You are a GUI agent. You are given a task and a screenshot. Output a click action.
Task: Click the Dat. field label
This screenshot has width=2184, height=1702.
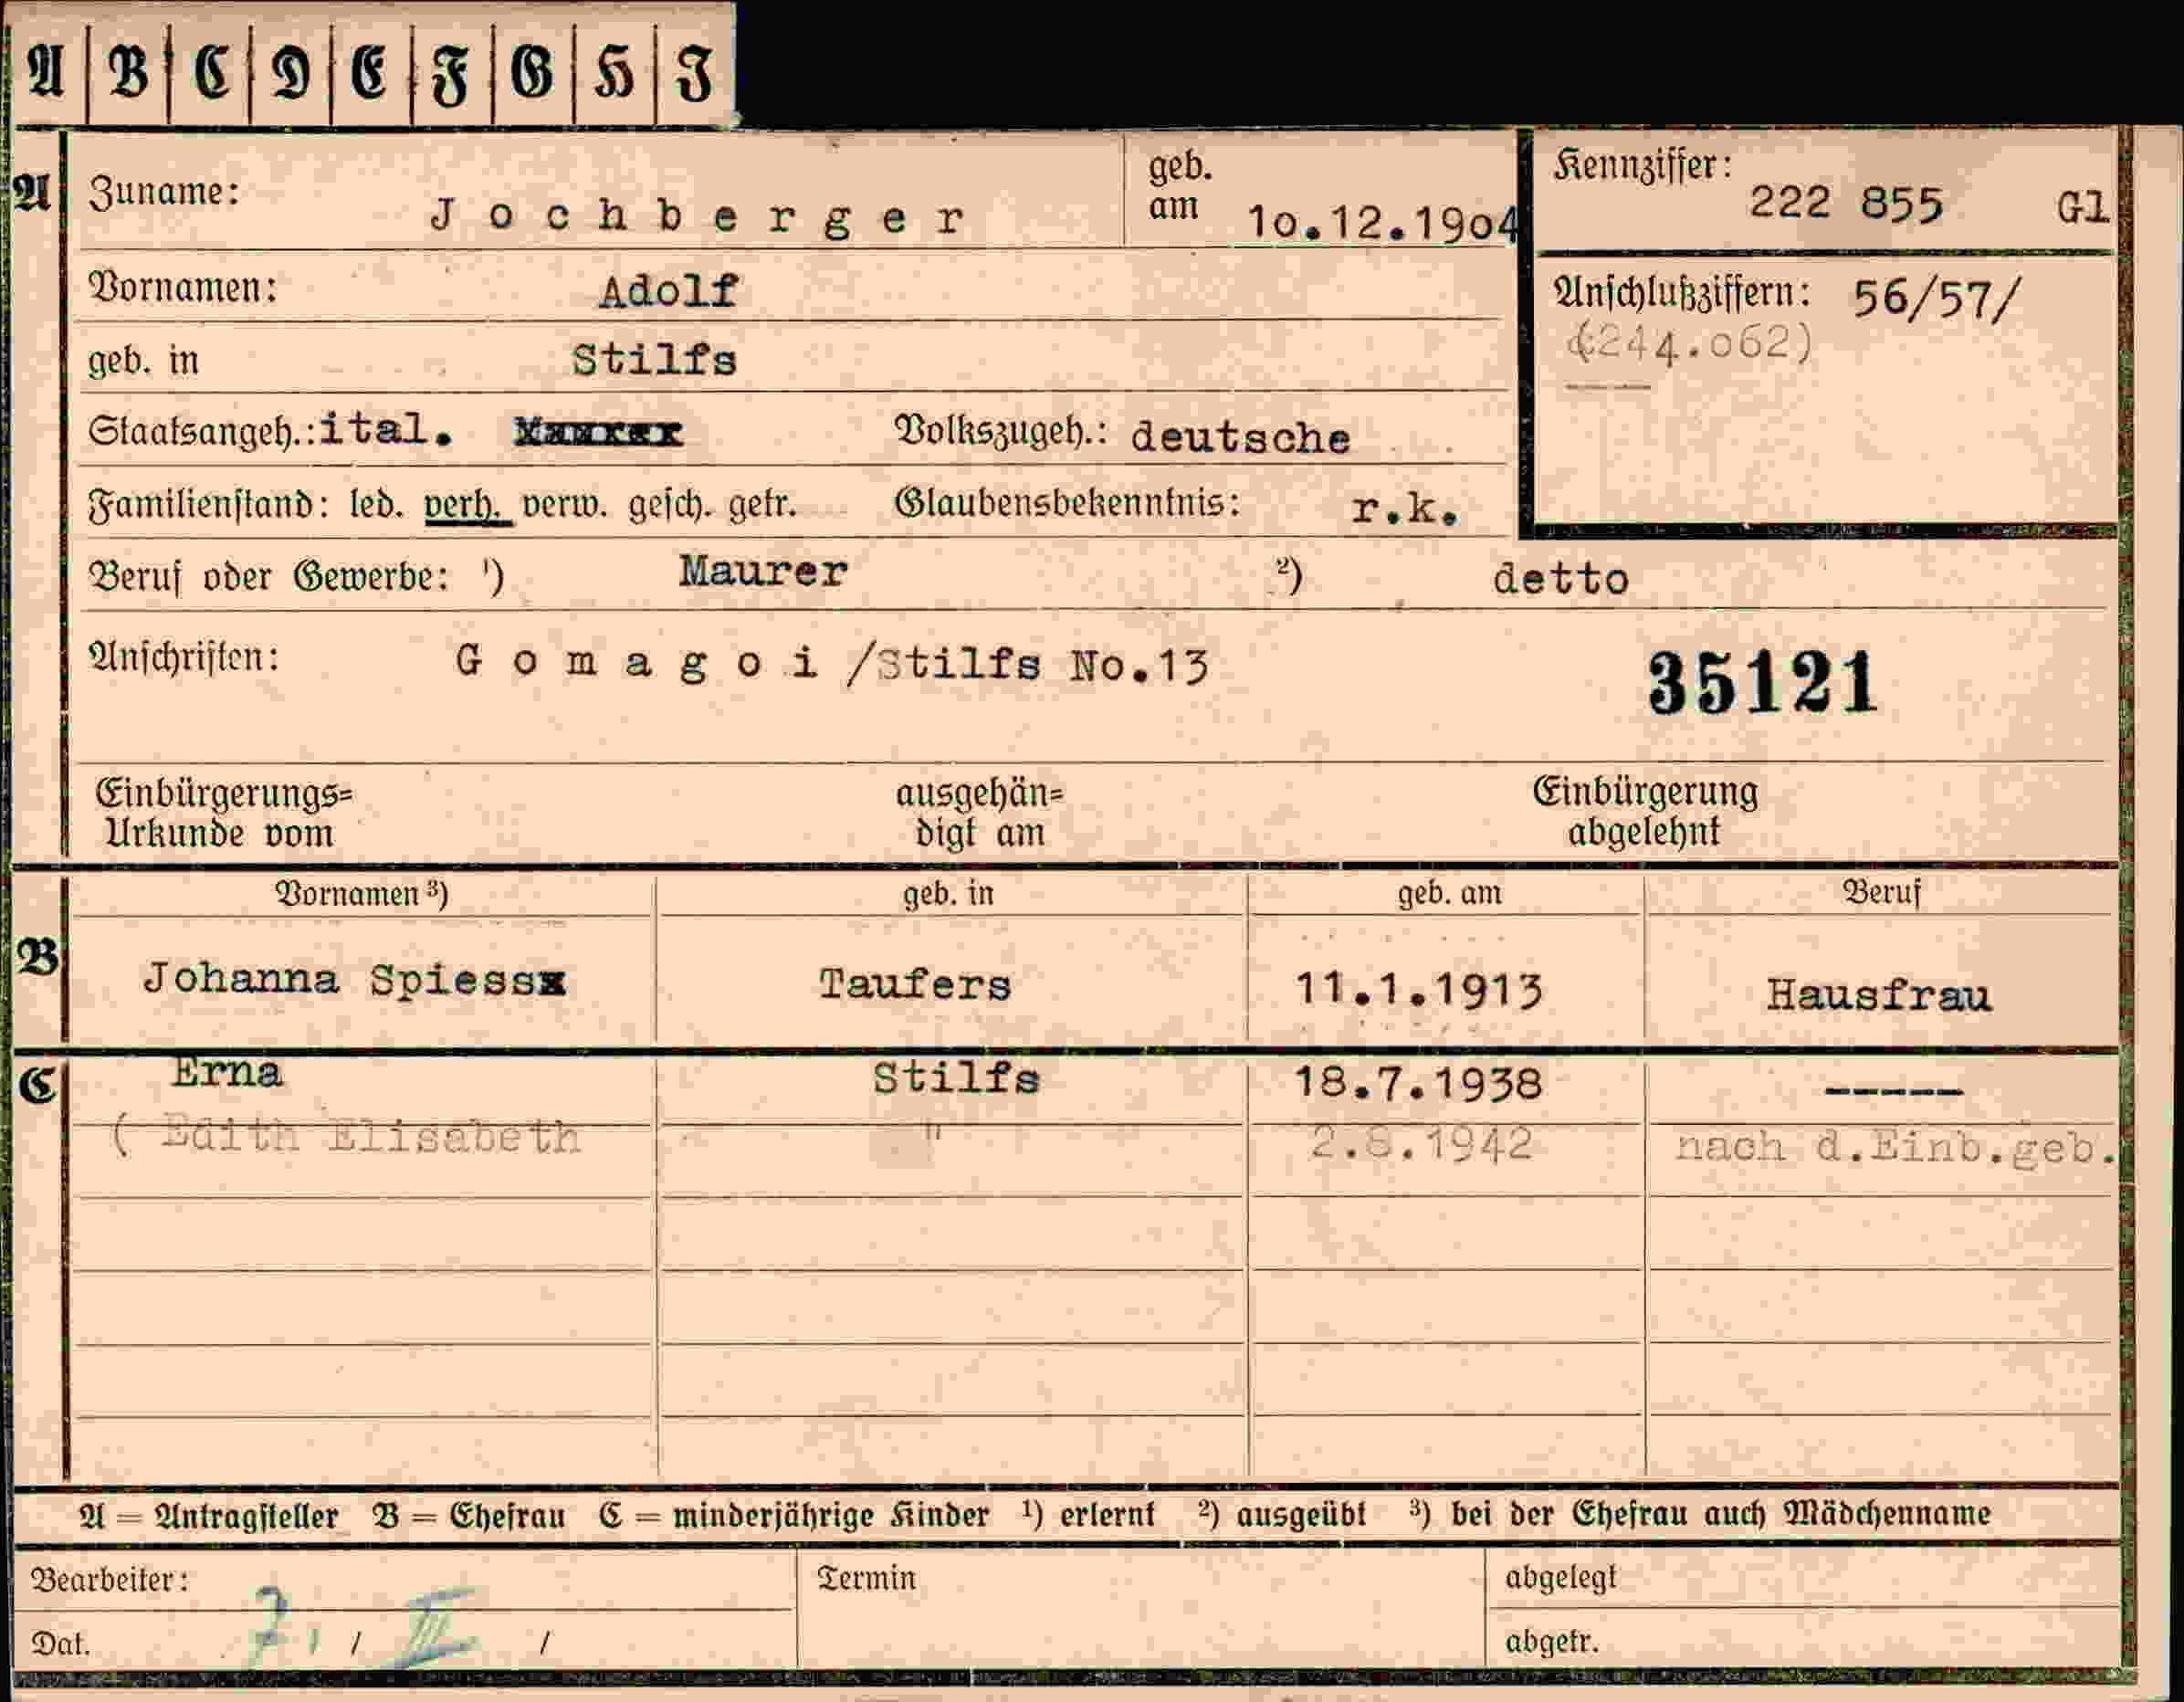(x=61, y=1644)
